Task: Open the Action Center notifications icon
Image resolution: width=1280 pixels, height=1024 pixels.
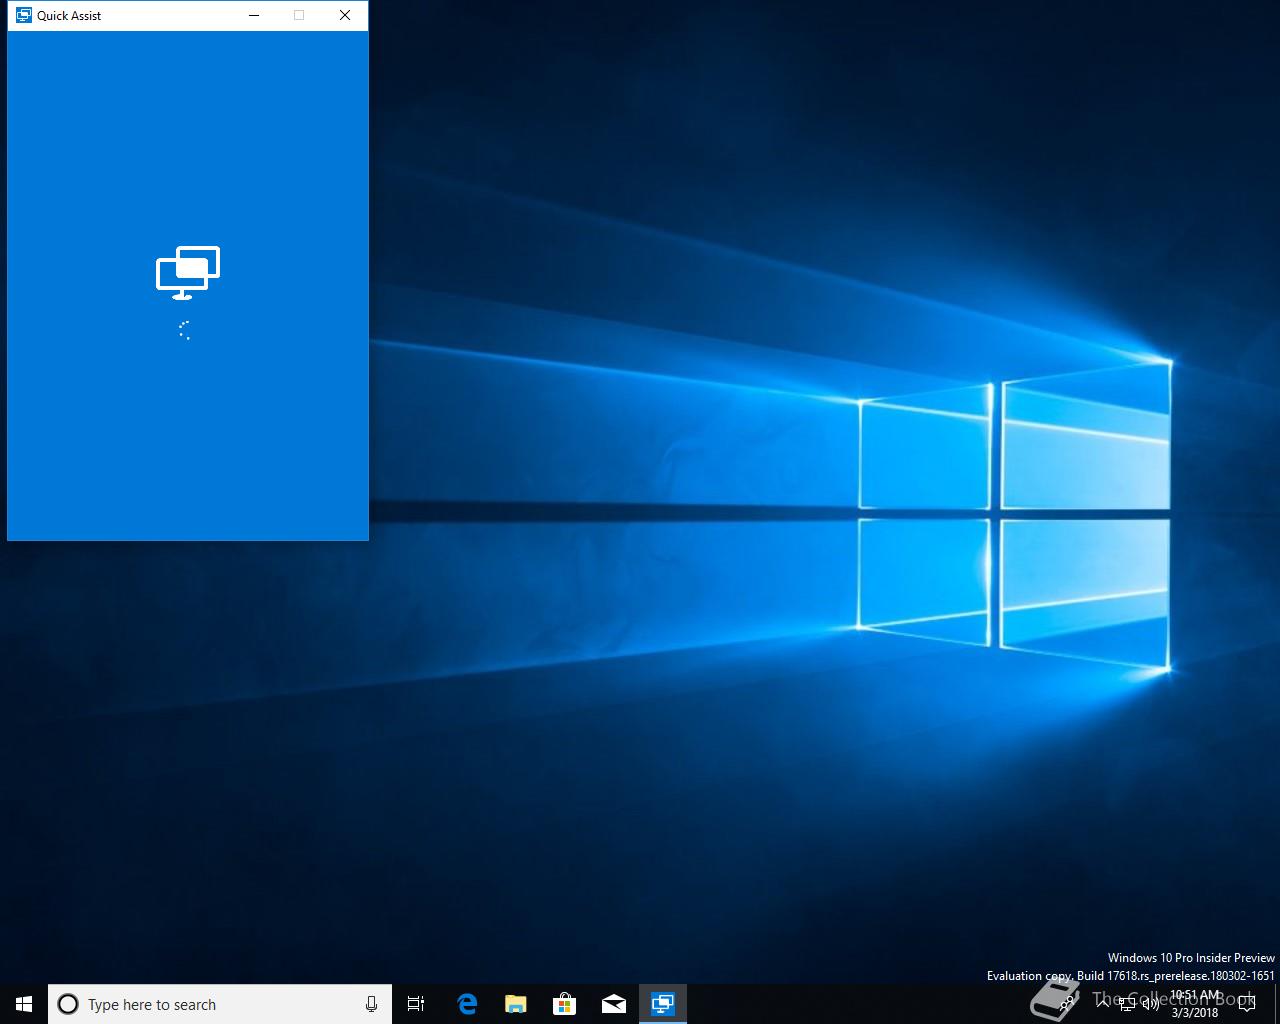Action: 1246,1004
